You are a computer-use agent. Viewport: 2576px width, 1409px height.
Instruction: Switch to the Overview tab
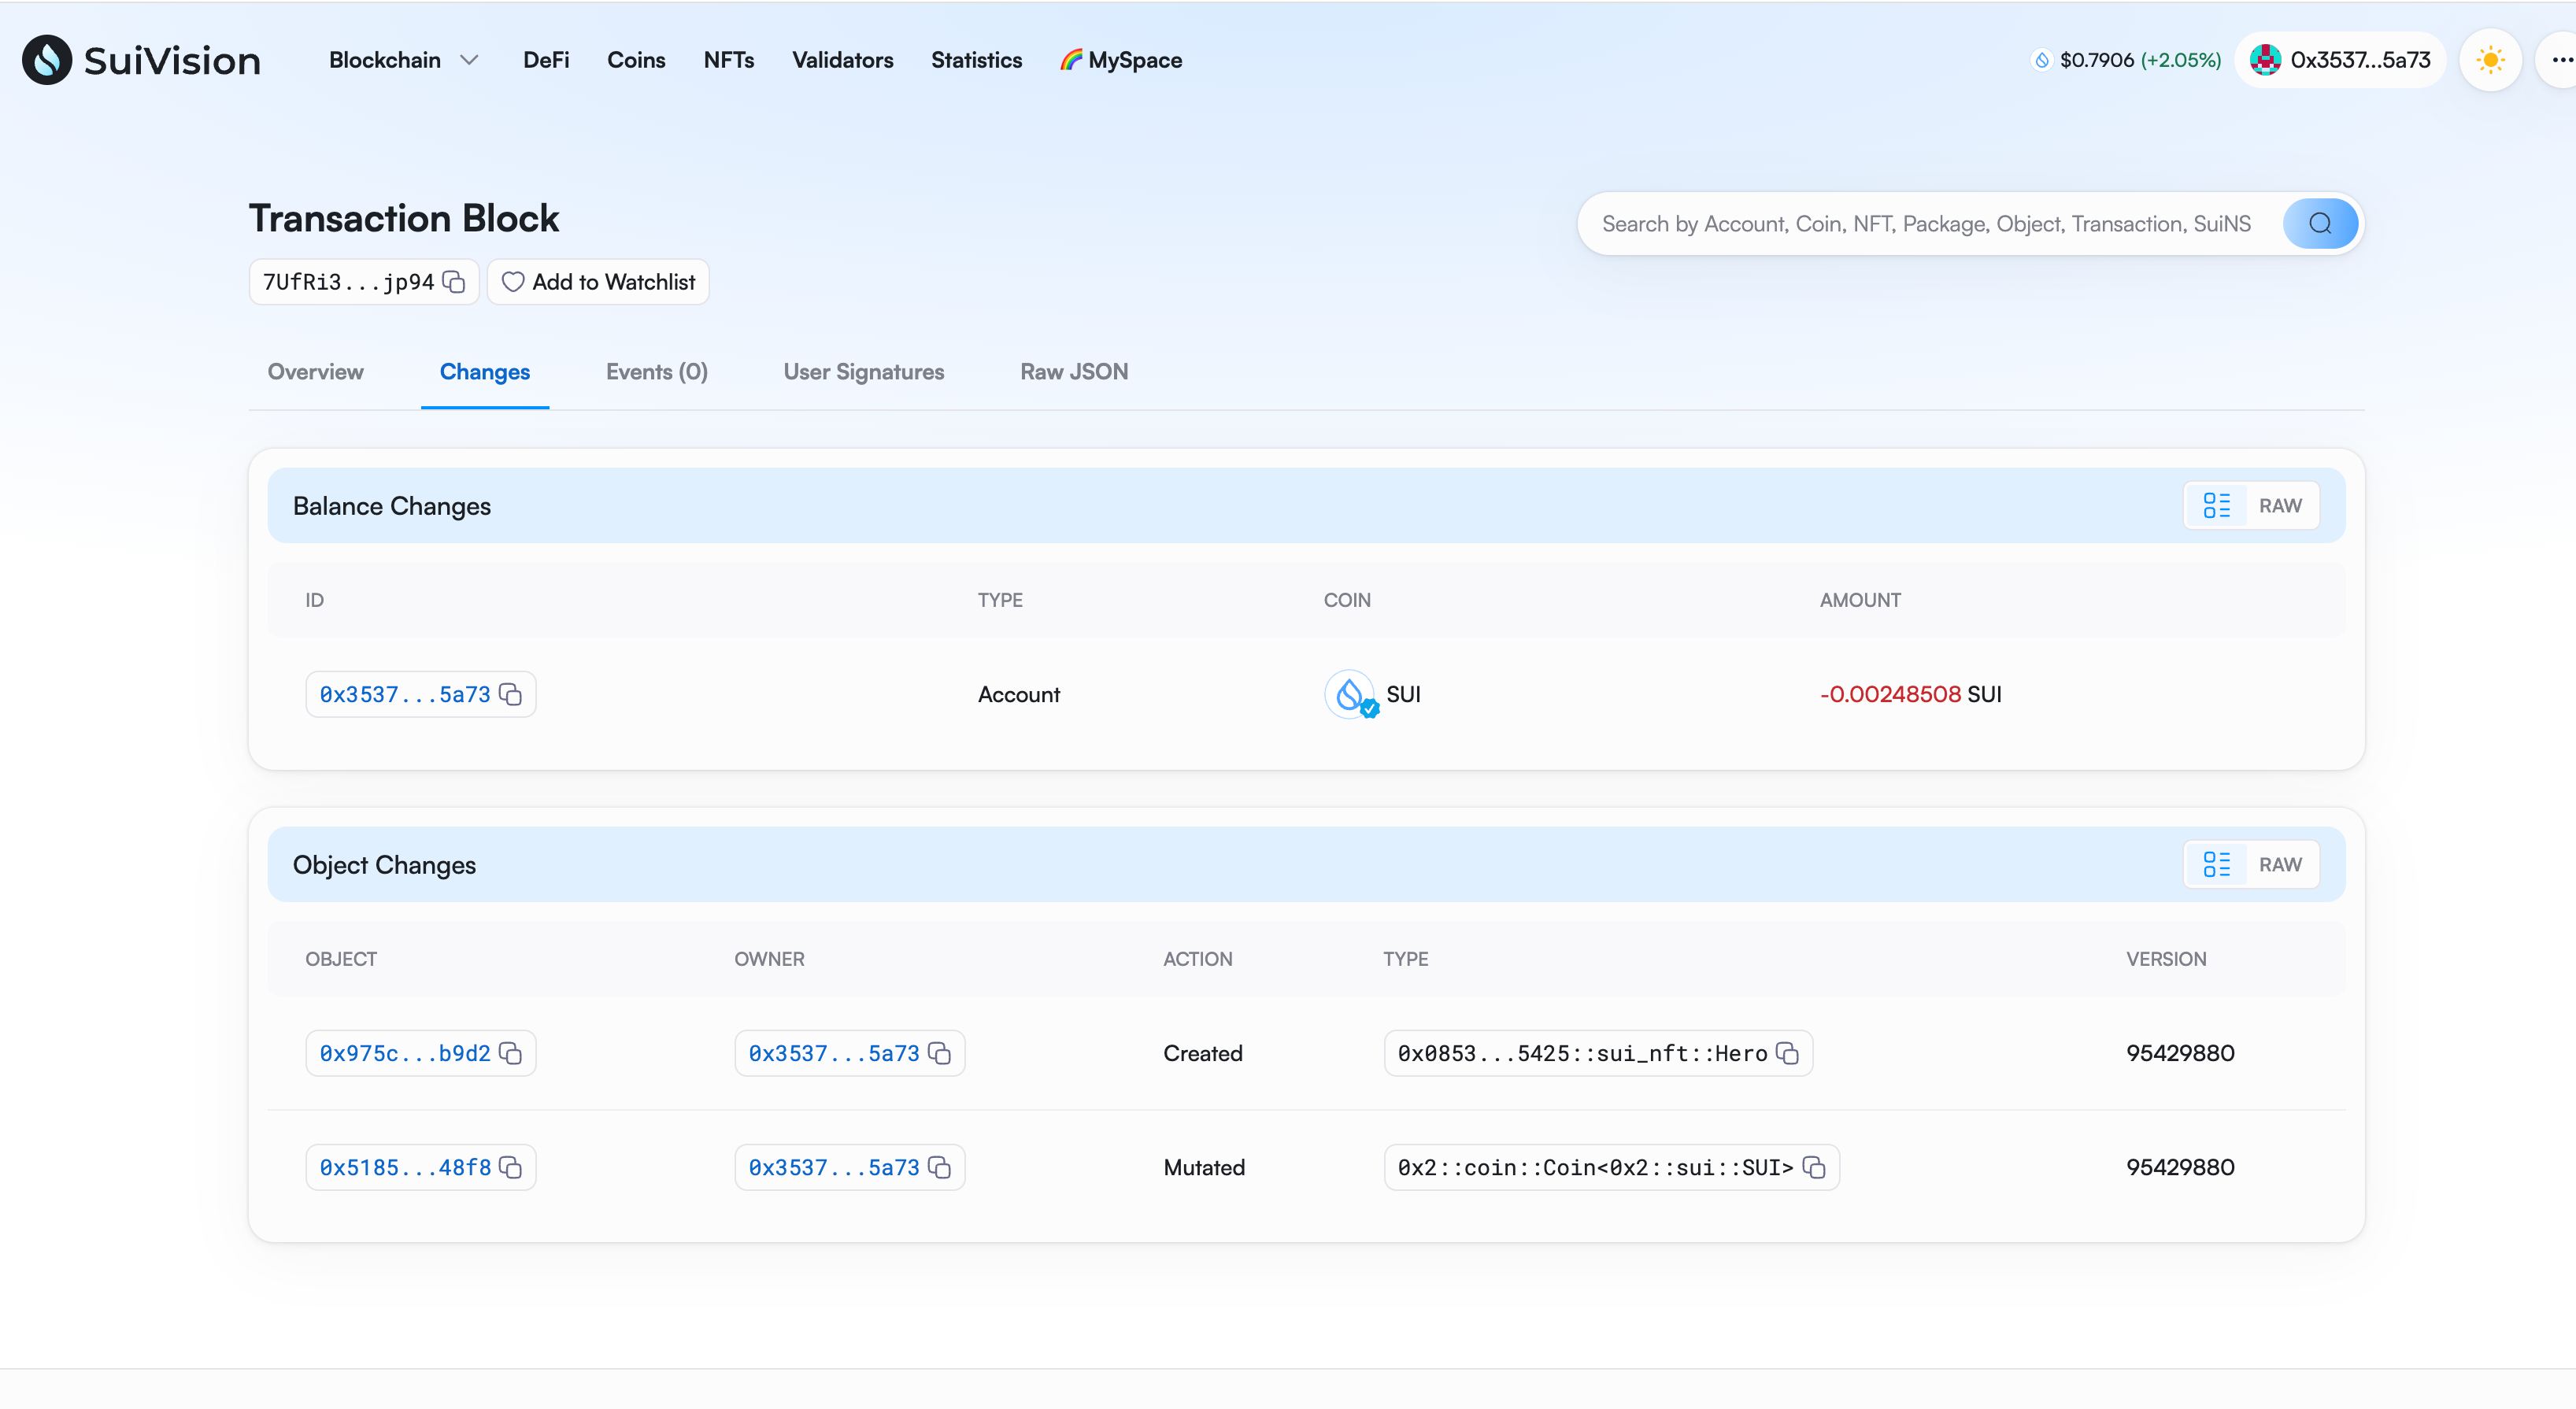[315, 372]
